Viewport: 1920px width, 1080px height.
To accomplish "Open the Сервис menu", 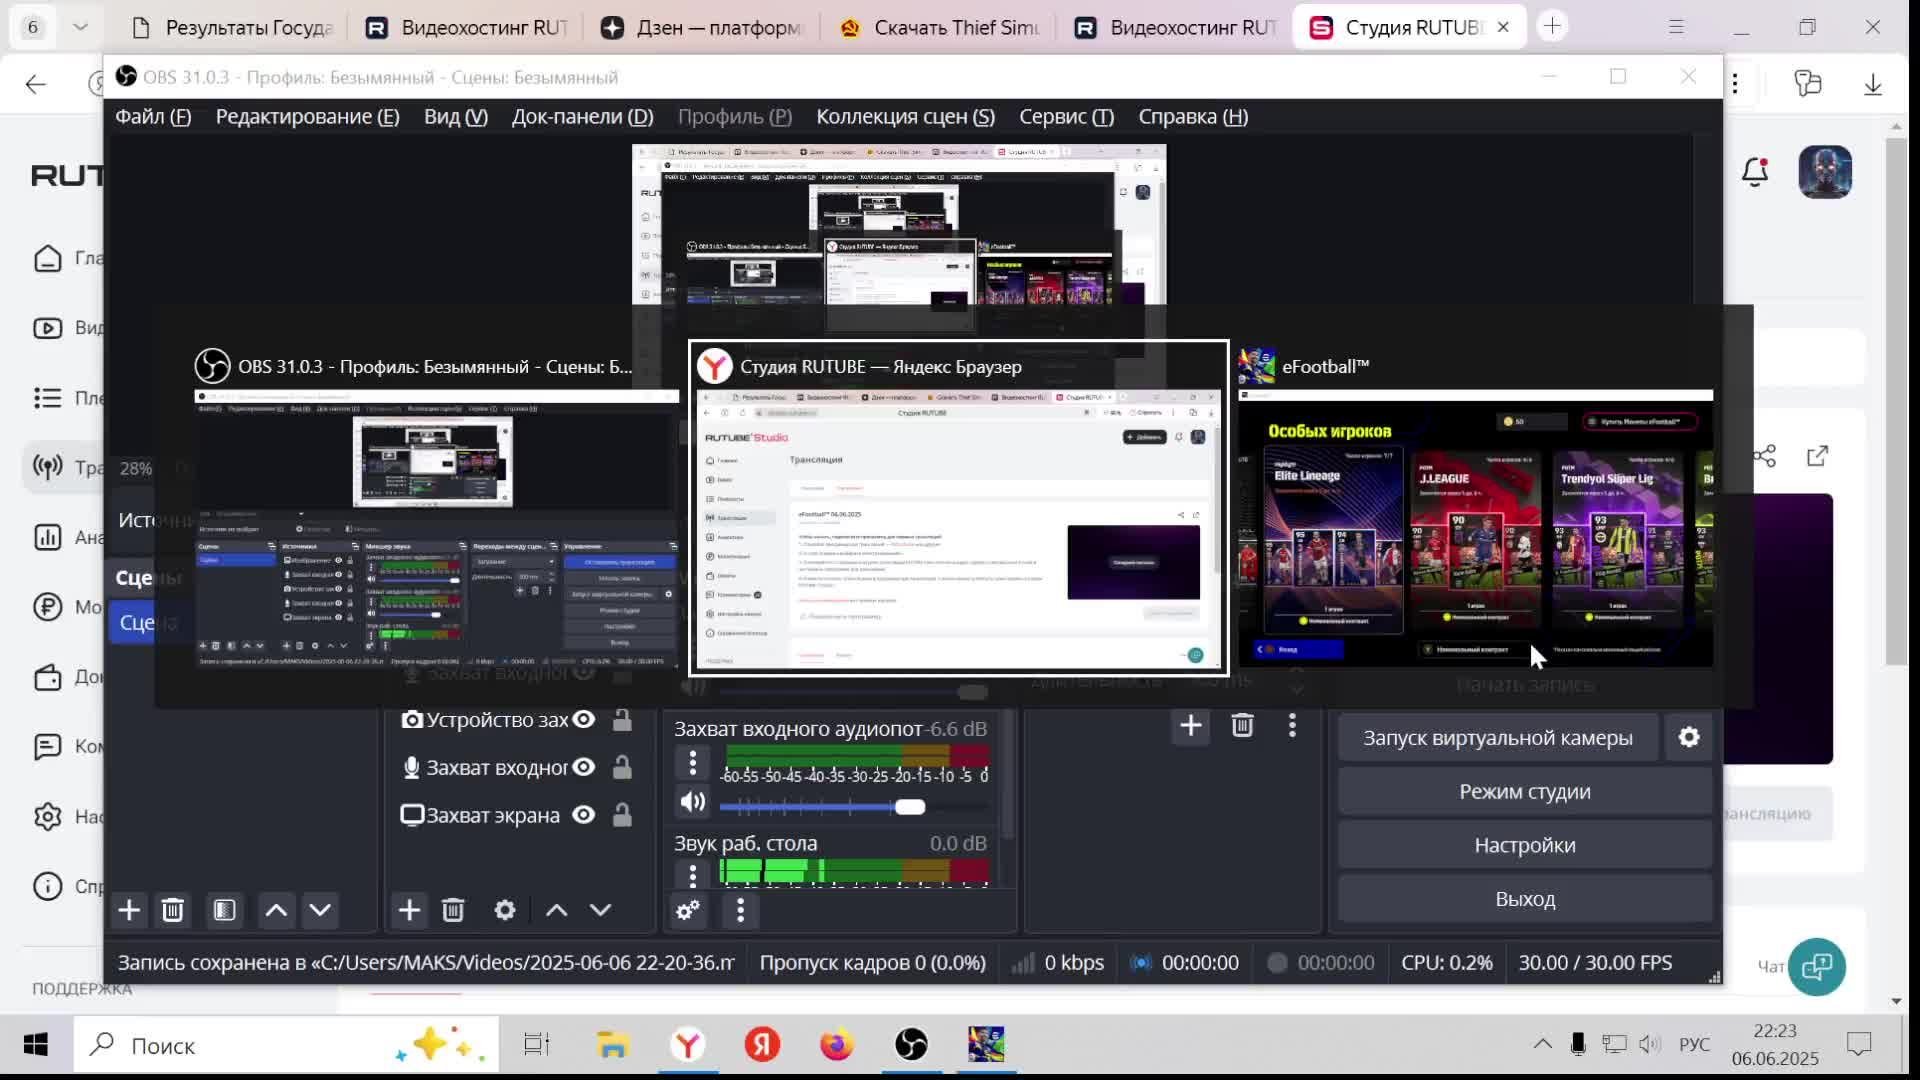I will 1066,117.
